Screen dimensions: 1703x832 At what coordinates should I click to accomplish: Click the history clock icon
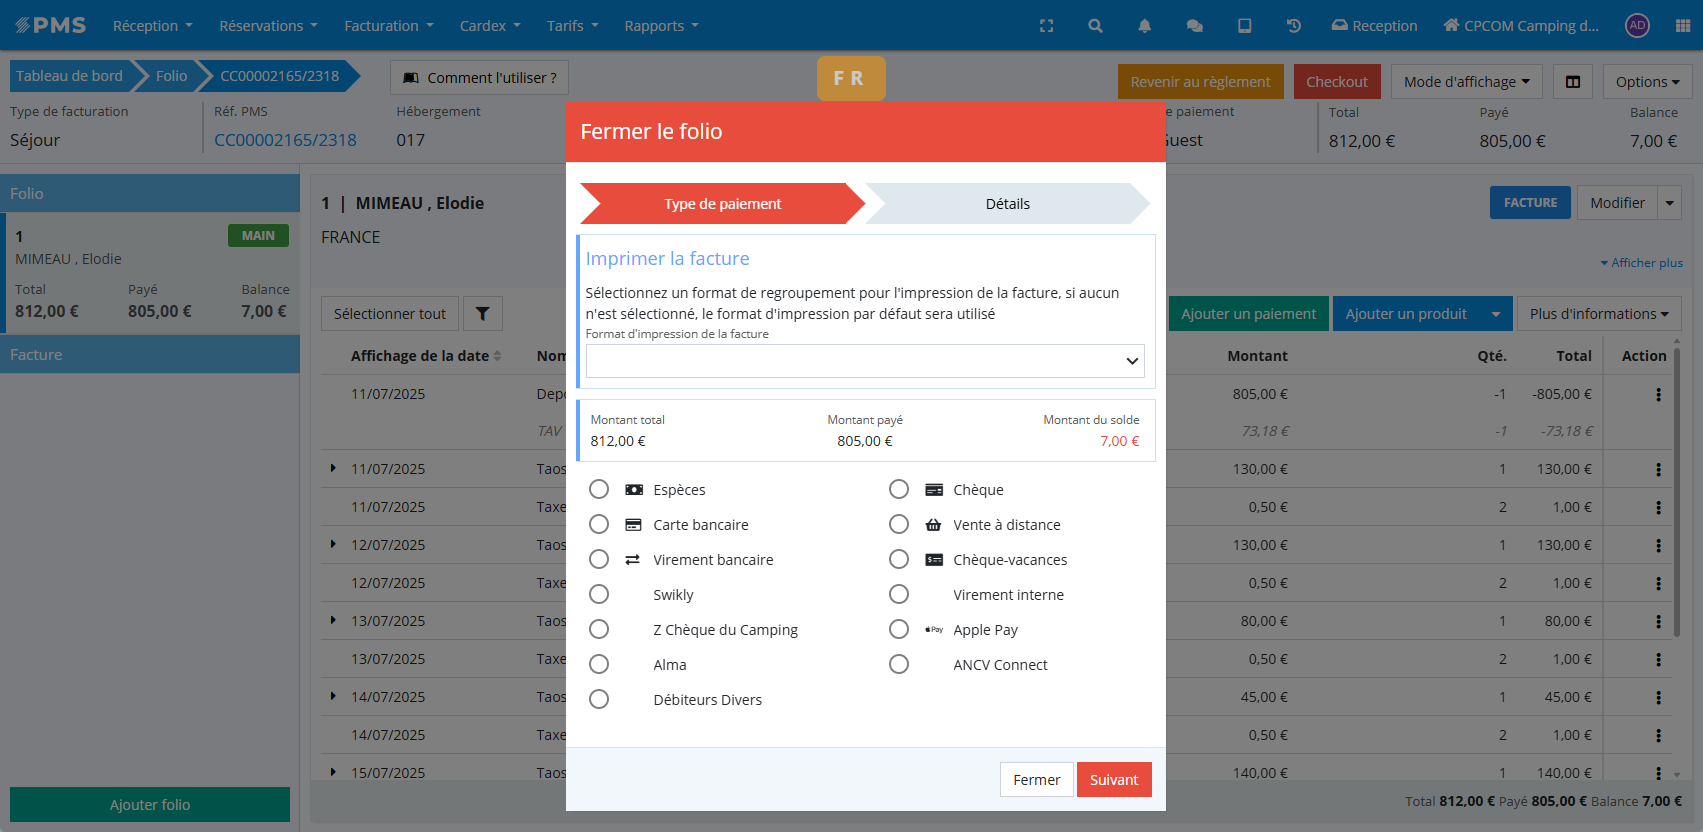click(x=1293, y=26)
